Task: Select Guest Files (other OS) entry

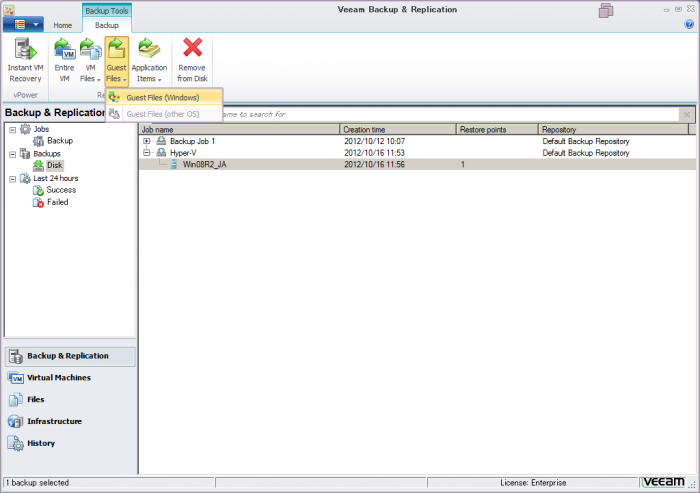Action: (164, 114)
